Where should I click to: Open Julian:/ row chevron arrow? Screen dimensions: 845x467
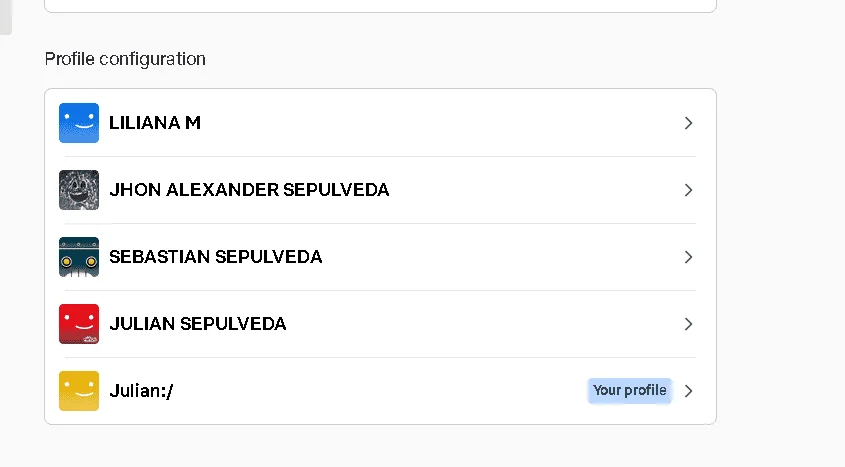[x=688, y=391]
